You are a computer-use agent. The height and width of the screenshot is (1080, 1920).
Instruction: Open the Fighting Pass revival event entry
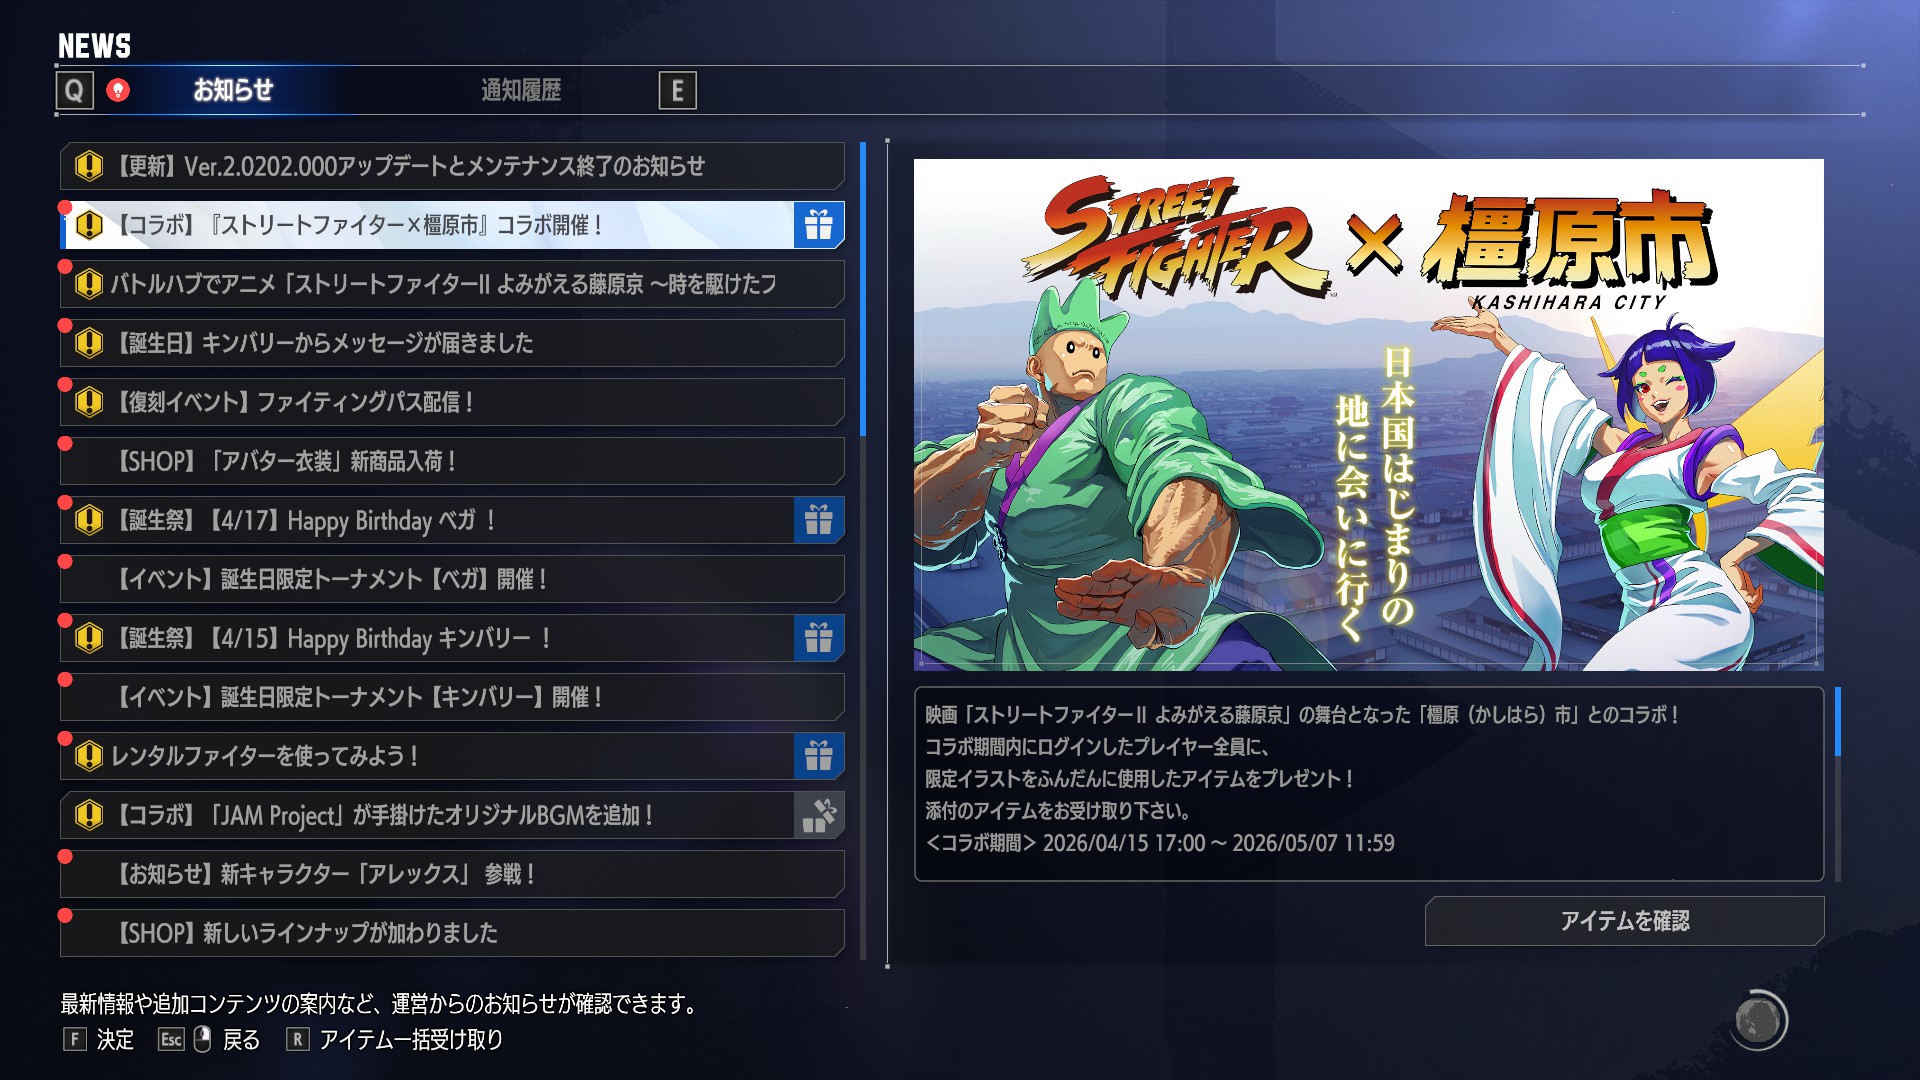tap(452, 402)
